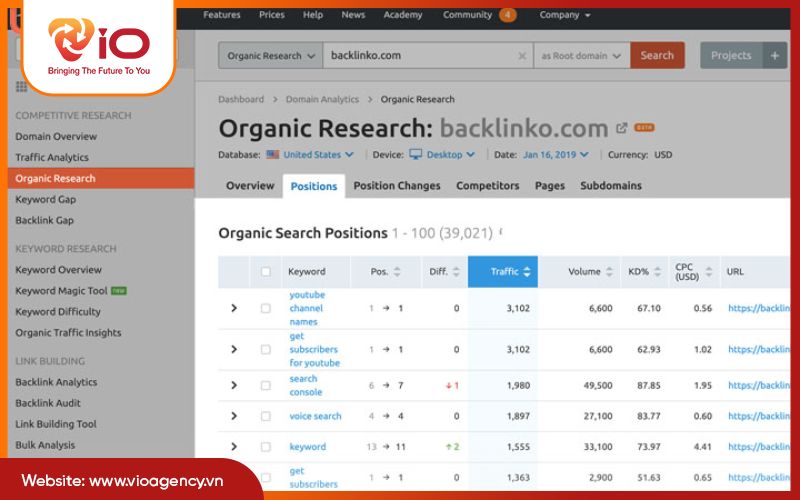Image resolution: width=800 pixels, height=500 pixels.
Task: Click traffic value 1,980
Action: 518,385
